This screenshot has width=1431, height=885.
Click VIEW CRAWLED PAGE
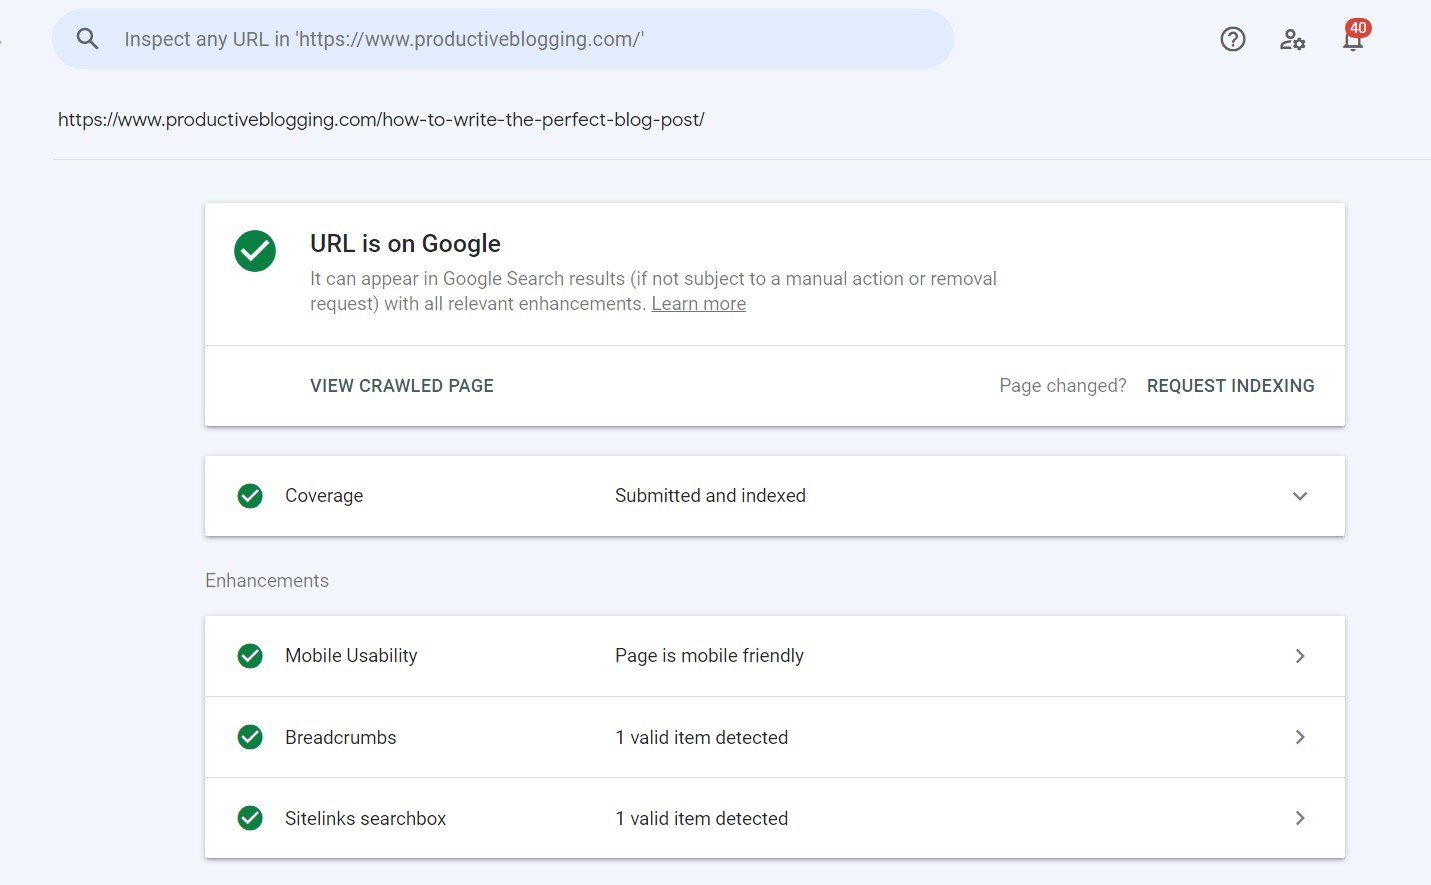(401, 385)
